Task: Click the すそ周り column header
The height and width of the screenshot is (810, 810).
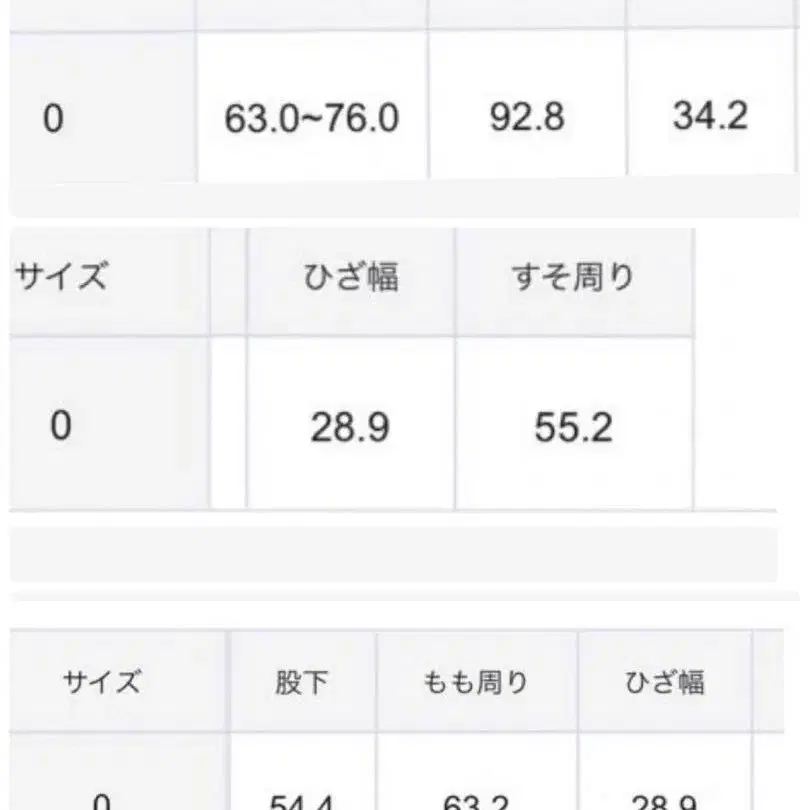Action: (x=573, y=277)
